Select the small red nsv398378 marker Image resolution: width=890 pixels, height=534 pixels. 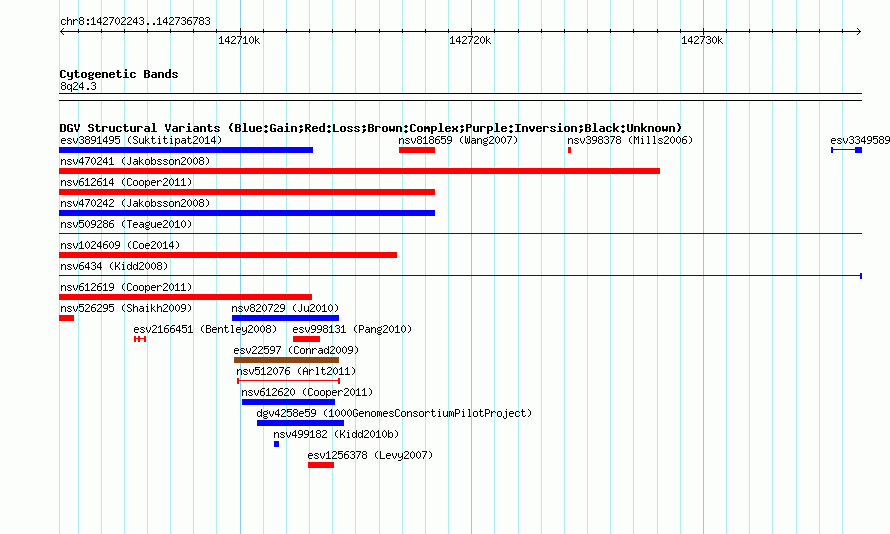(x=569, y=150)
